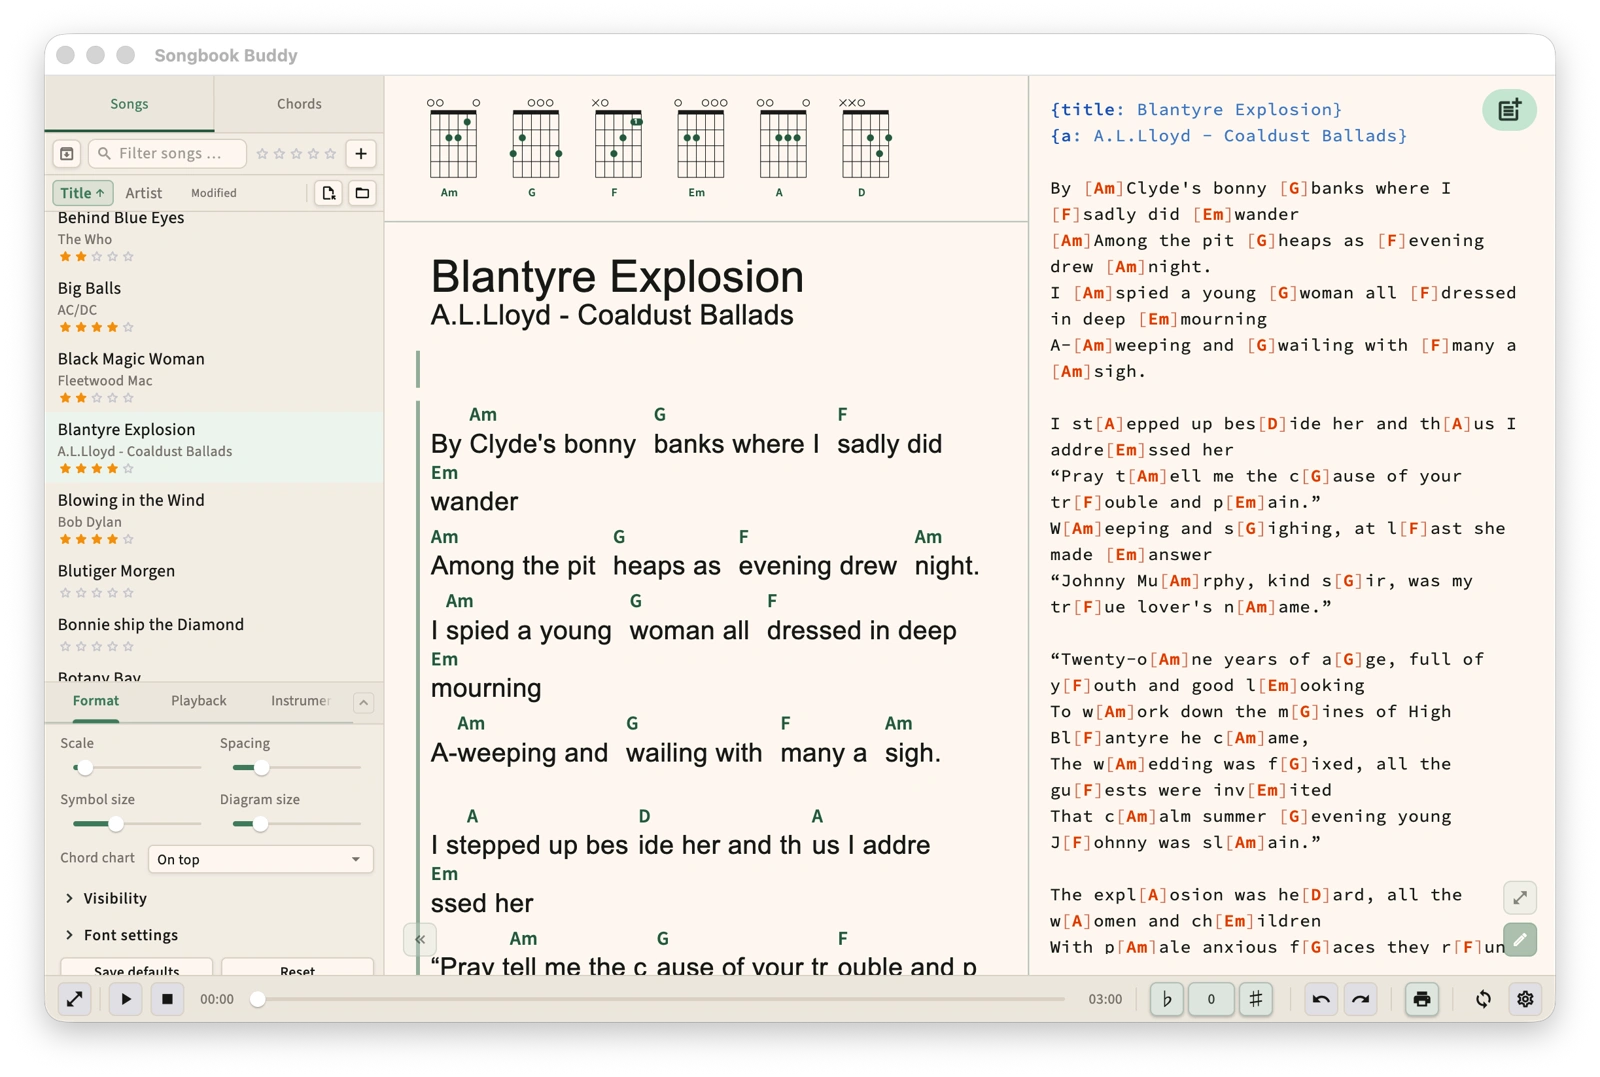The width and height of the screenshot is (1600, 1077).
Task: Open the Playback tab
Action: point(198,701)
